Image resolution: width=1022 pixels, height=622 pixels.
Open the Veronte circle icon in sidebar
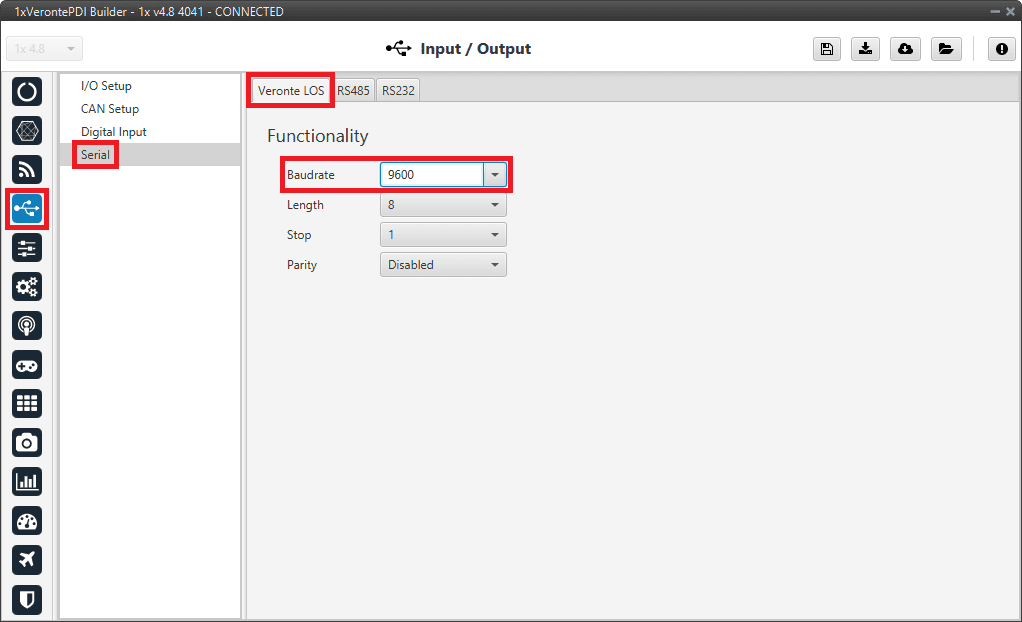(27, 92)
